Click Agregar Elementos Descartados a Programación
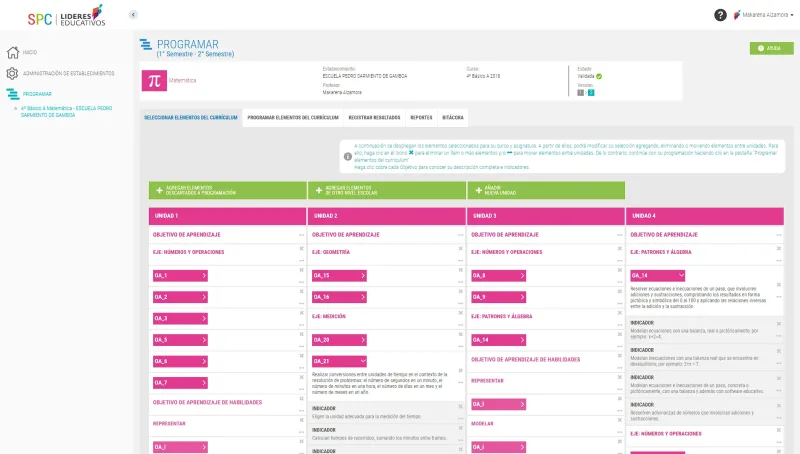This screenshot has height=454, width=800. click(228, 190)
